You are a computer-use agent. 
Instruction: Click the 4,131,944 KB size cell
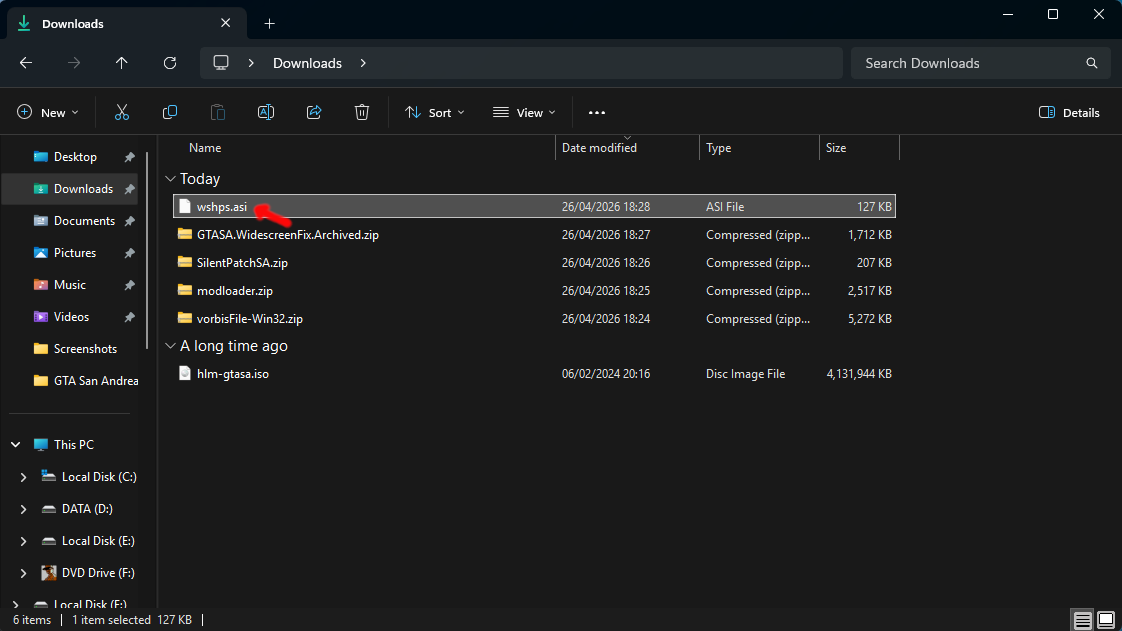[859, 373]
